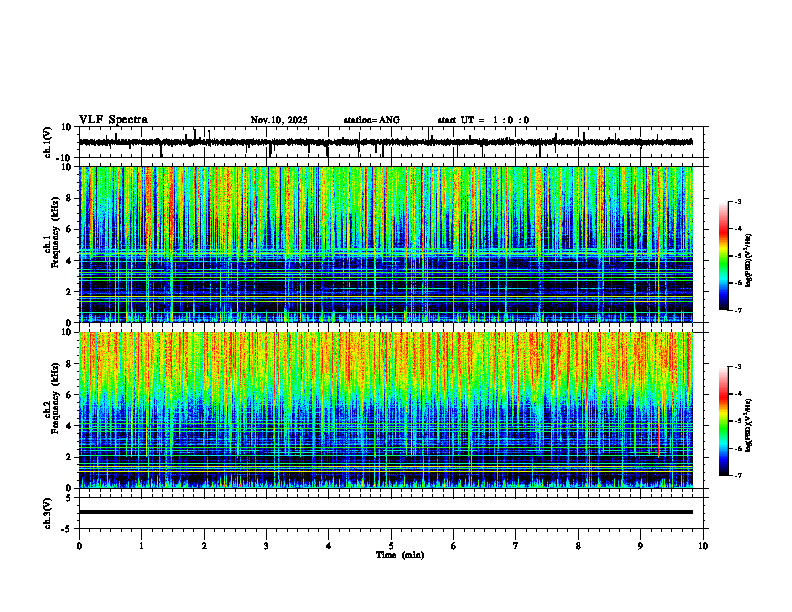792x612 pixels.
Task: Click the ch.1 "Frequency (kHz)" axis label
Action: (55, 232)
